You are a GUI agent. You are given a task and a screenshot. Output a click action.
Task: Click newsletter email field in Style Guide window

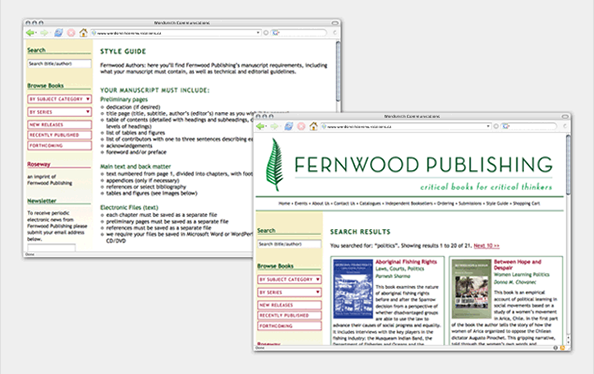51,247
